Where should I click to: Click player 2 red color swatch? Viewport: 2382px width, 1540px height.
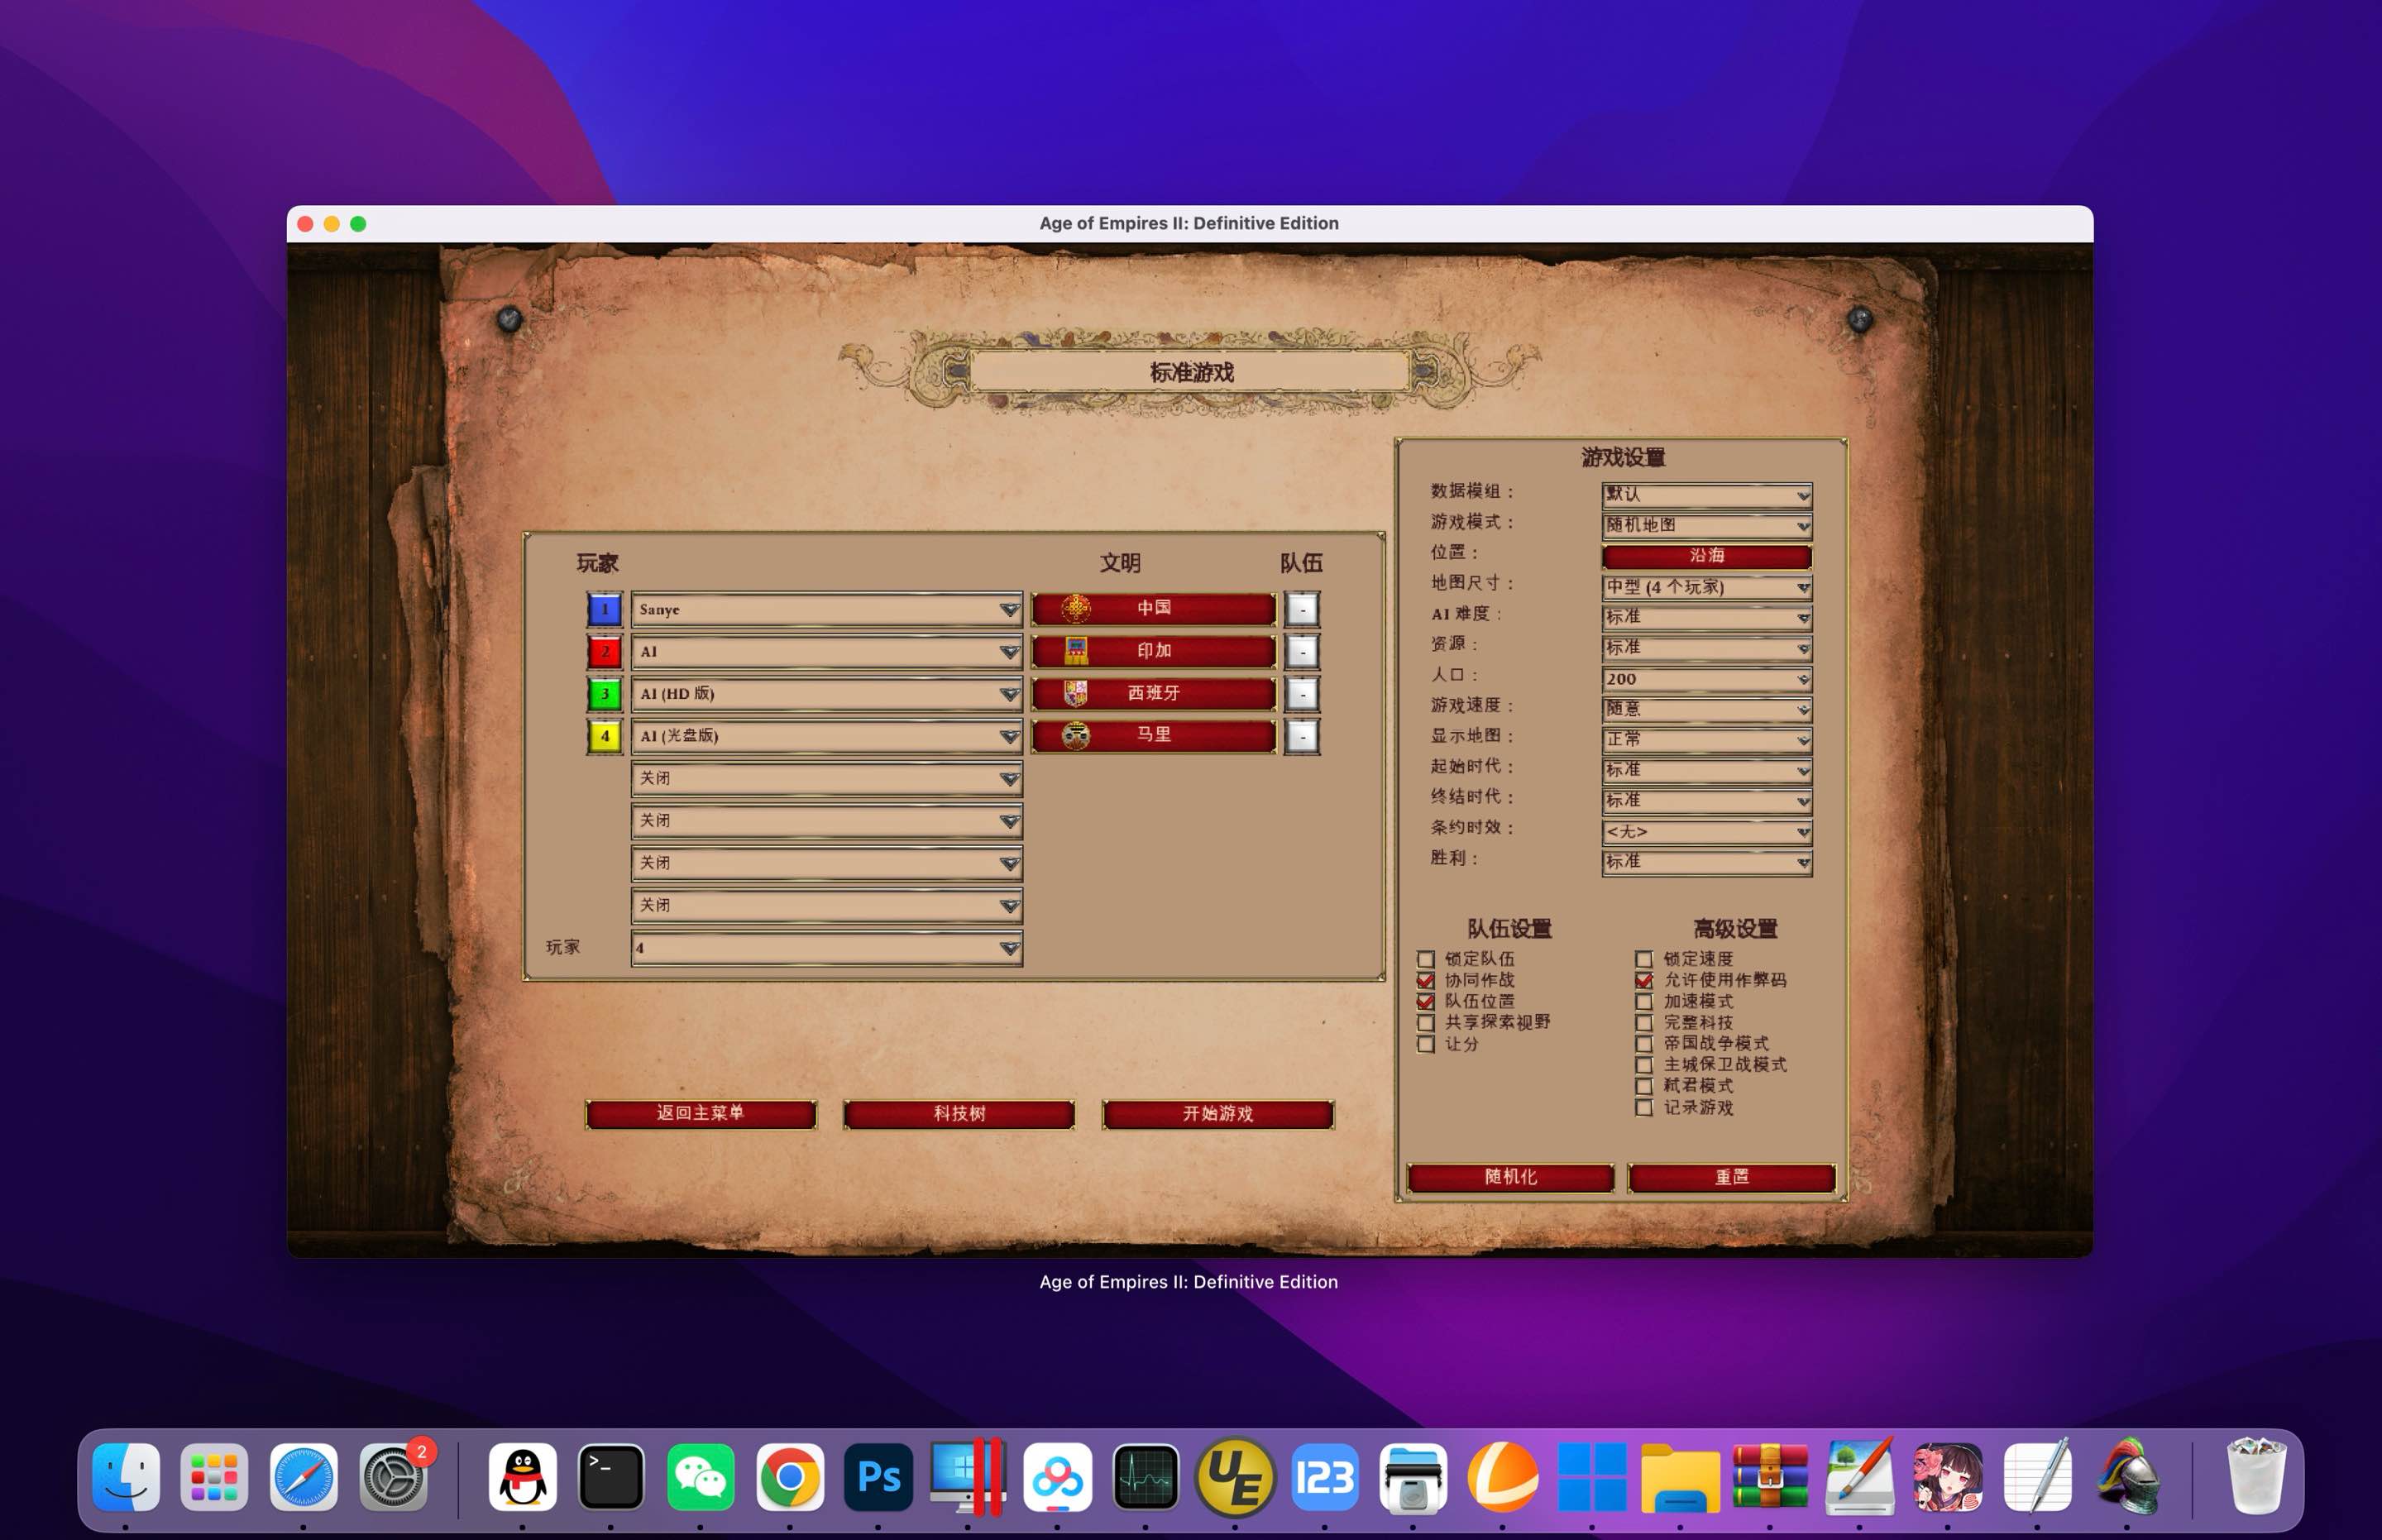pyautogui.click(x=604, y=651)
